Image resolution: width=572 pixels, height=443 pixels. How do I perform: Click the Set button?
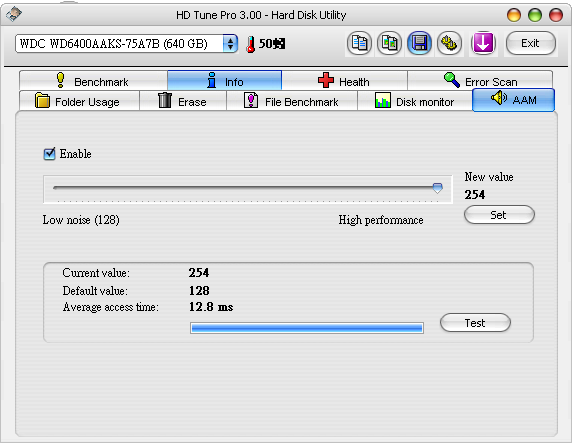tap(499, 215)
